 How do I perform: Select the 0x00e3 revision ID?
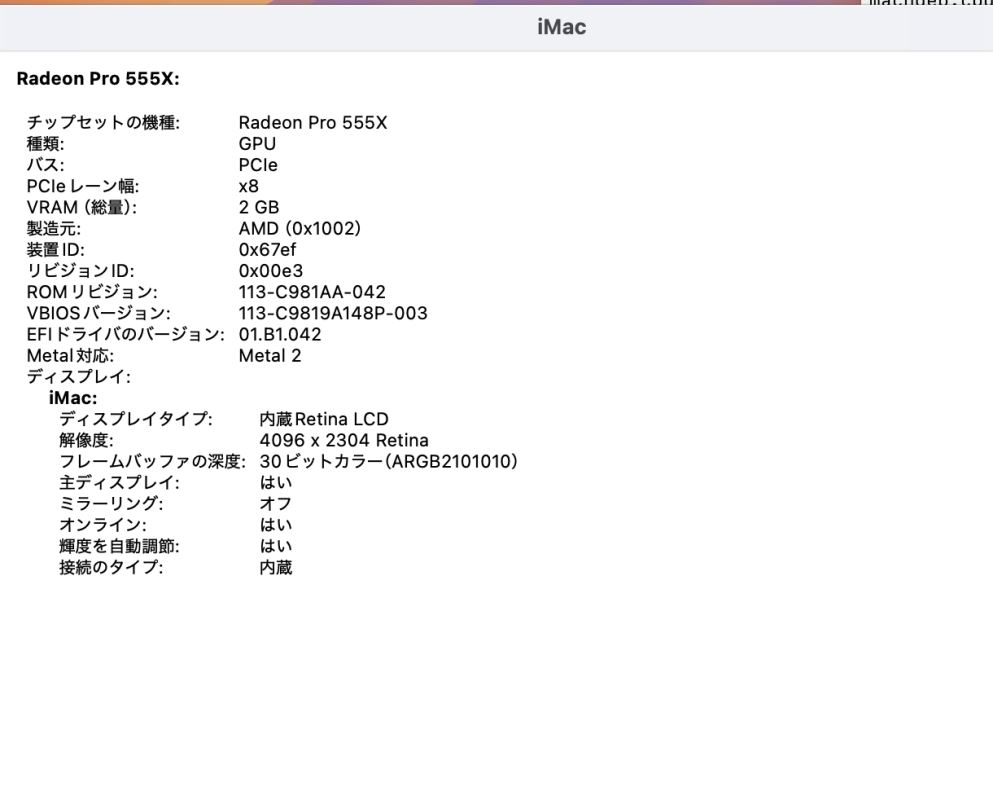[x=271, y=271]
